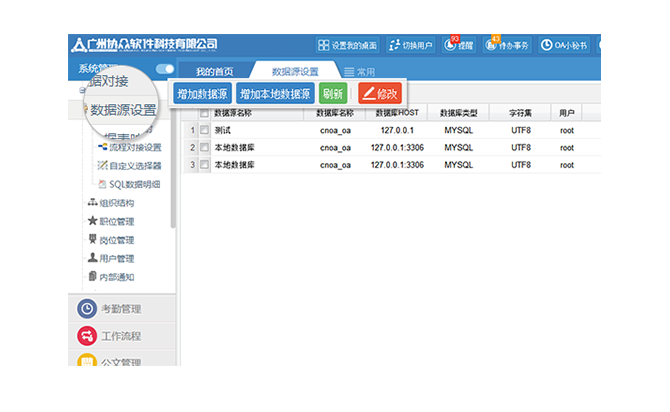Select 组织结构 in the sidebar tree
The width and height of the screenshot is (670, 412).
point(109,203)
